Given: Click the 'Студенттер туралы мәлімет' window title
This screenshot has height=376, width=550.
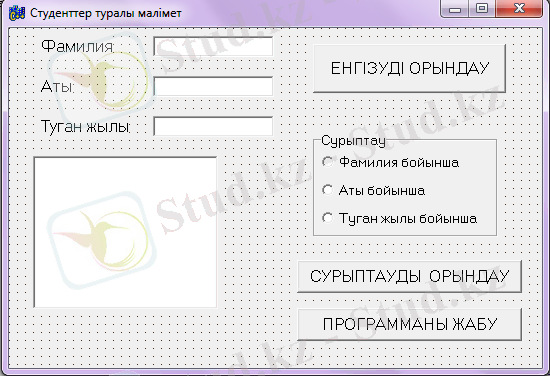Looking at the screenshot, I should pyautogui.click(x=106, y=13).
